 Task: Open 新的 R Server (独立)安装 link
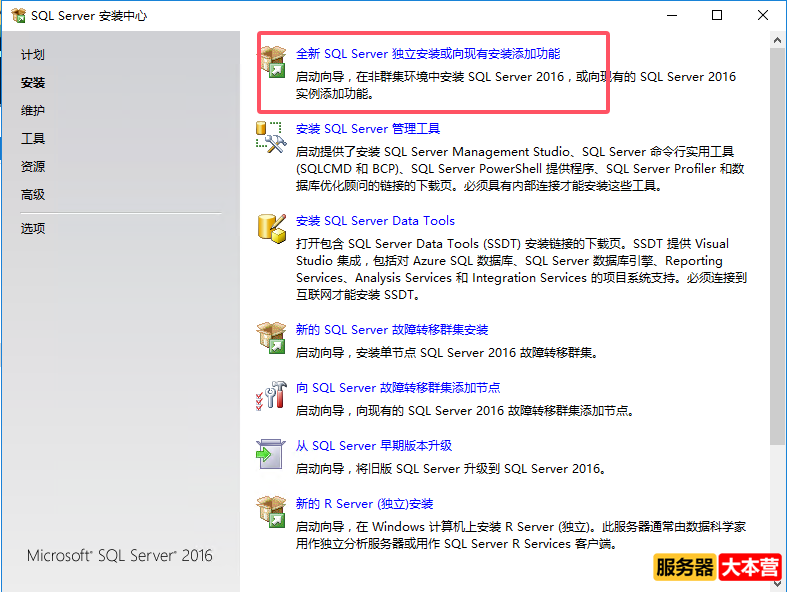pos(364,504)
